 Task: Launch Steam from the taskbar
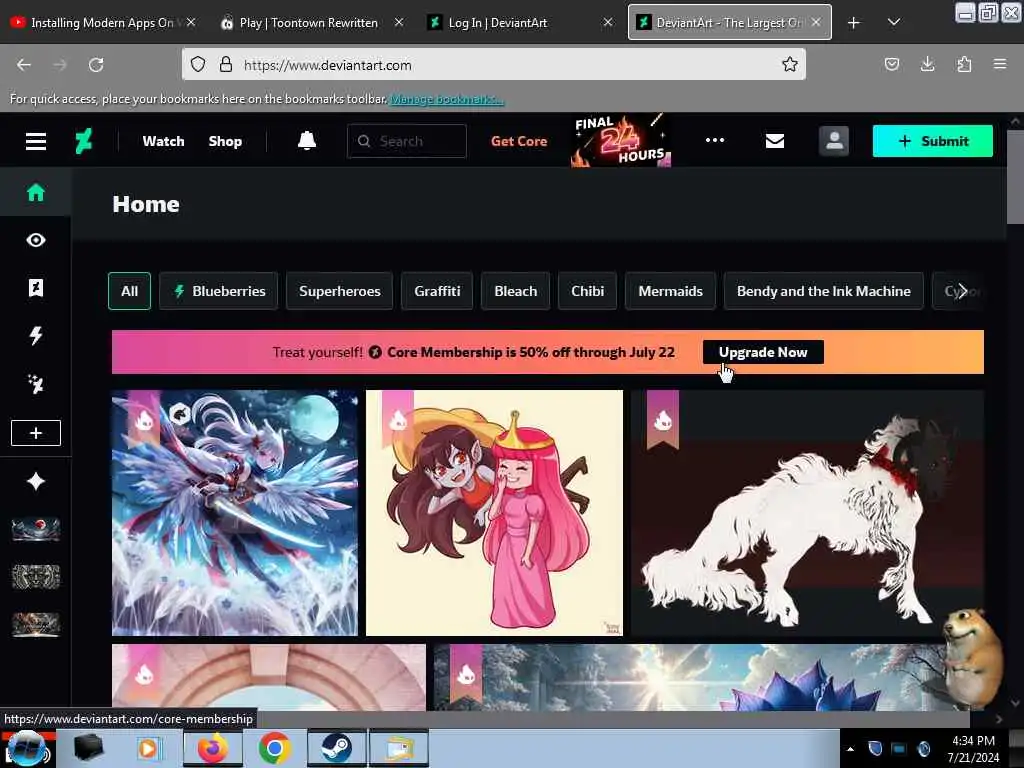coord(336,748)
